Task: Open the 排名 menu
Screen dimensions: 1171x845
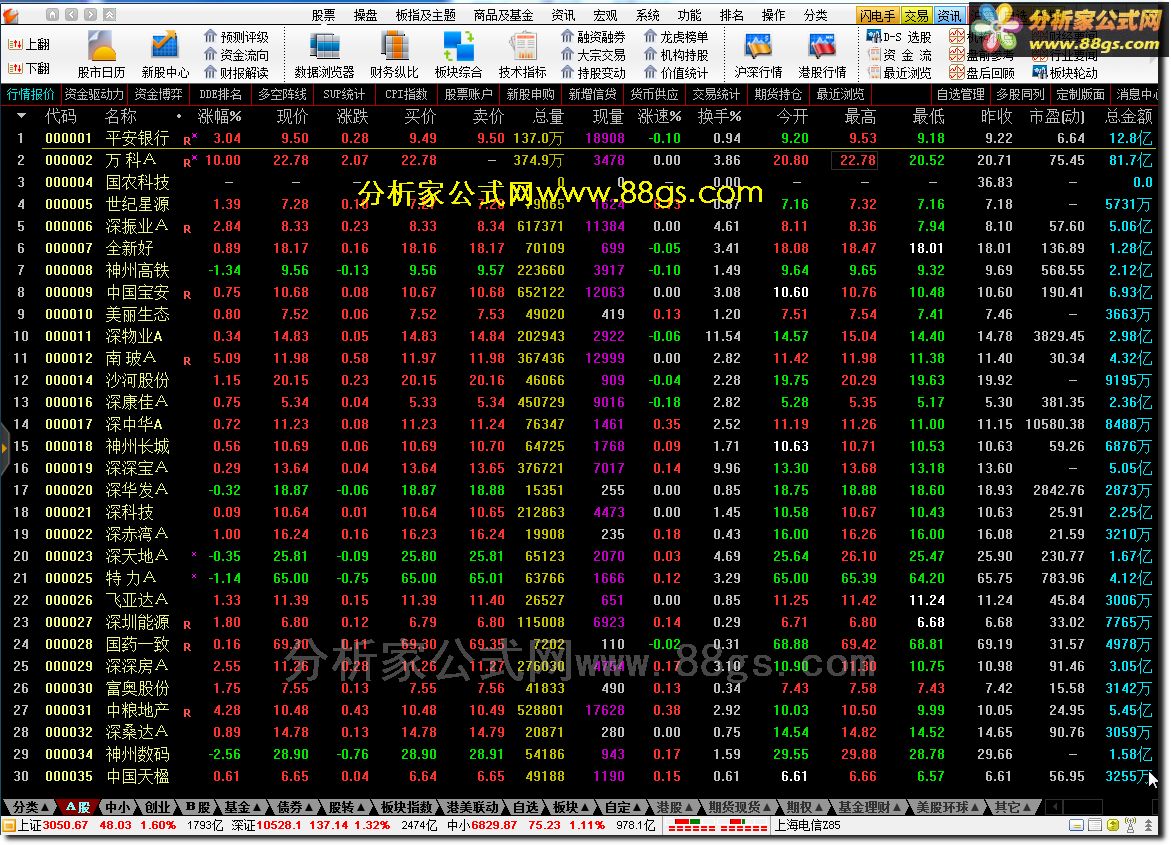Action: click(x=731, y=15)
